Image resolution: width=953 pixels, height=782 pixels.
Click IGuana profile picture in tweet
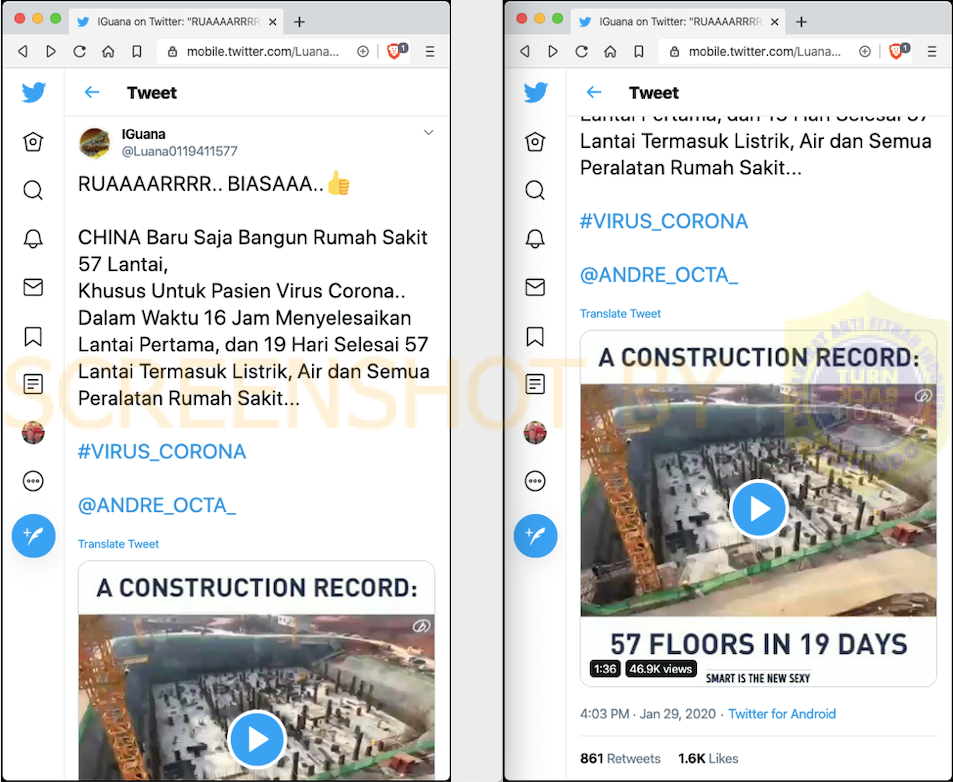tap(95, 143)
